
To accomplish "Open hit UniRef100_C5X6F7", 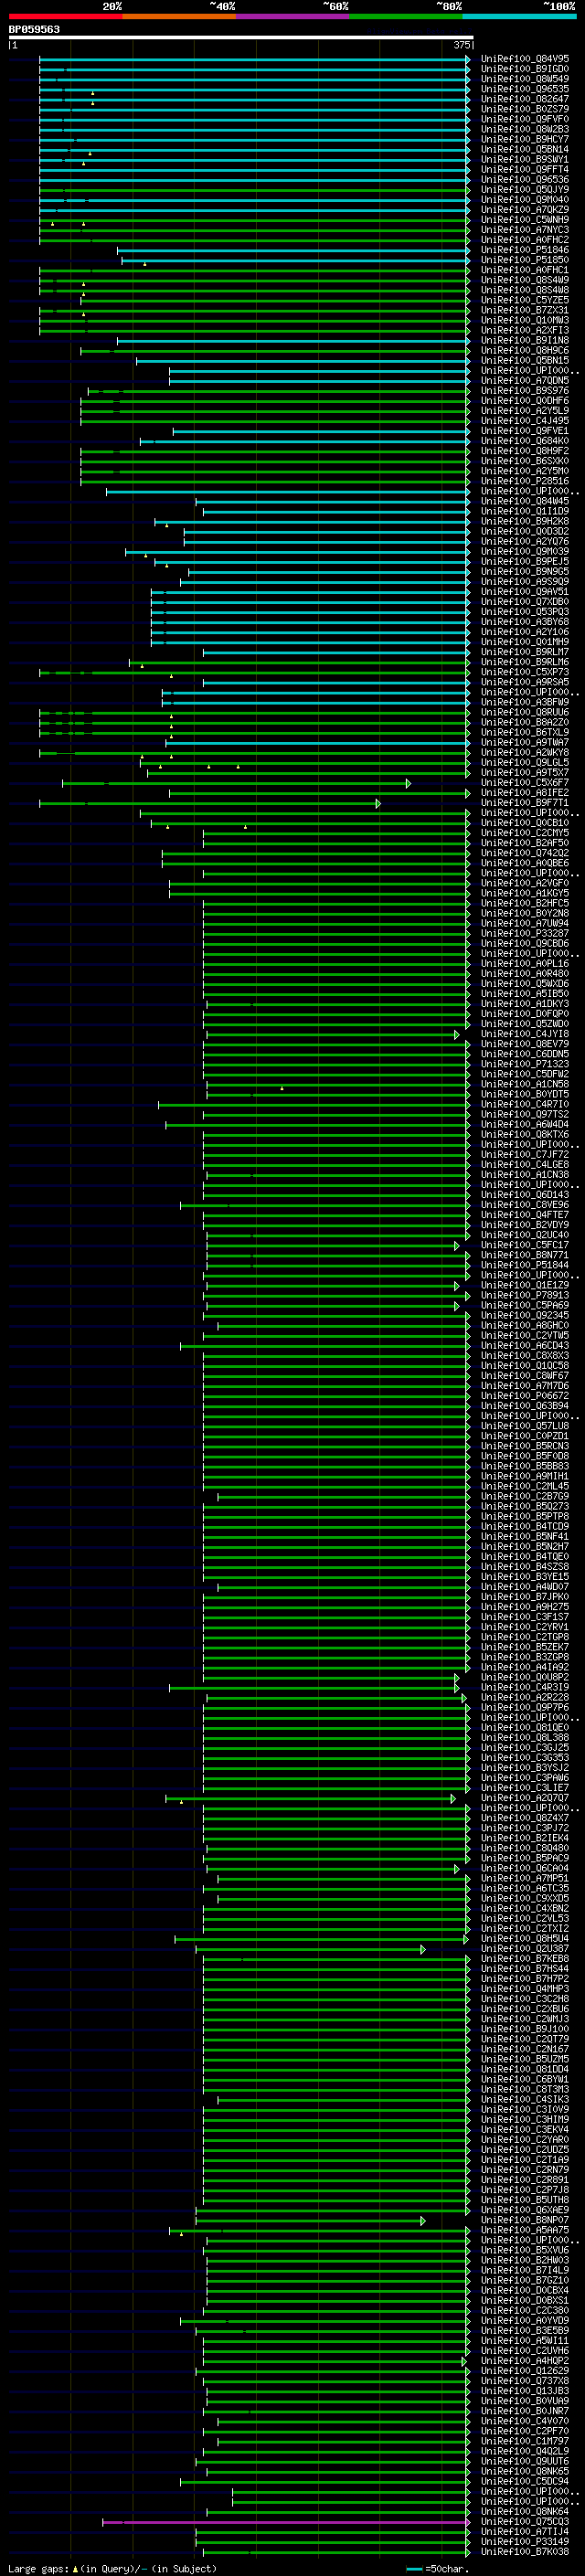I will [525, 783].
